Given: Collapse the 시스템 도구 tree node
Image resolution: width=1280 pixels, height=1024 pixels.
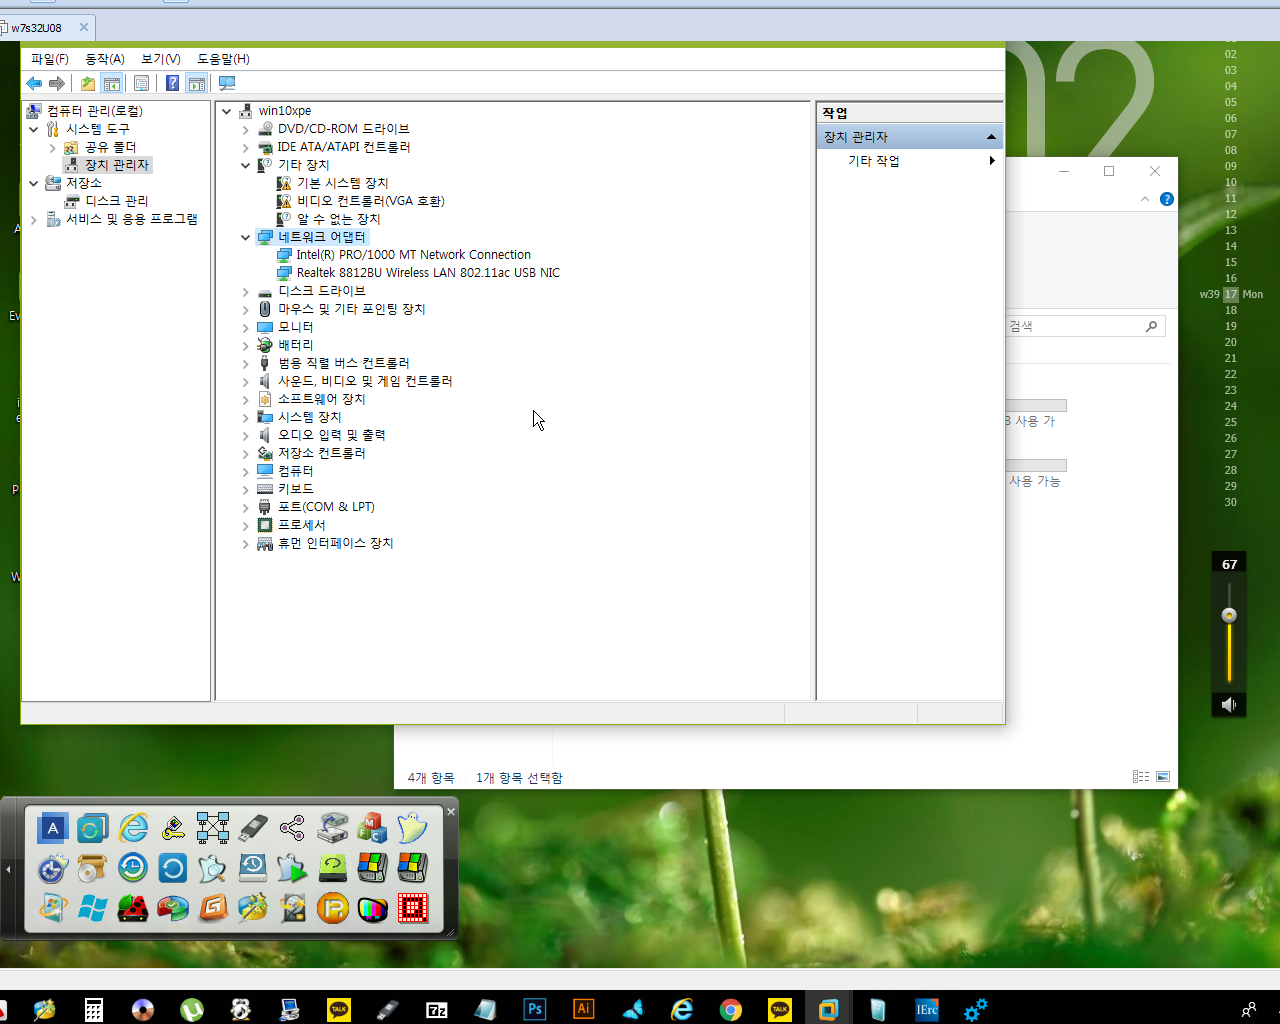Looking at the screenshot, I should pyautogui.click(x=34, y=129).
